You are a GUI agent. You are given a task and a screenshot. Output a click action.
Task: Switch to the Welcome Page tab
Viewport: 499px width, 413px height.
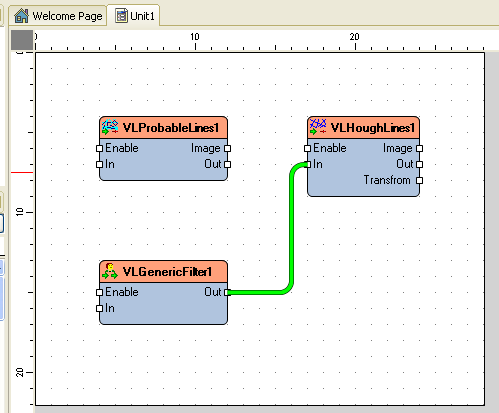click(58, 16)
